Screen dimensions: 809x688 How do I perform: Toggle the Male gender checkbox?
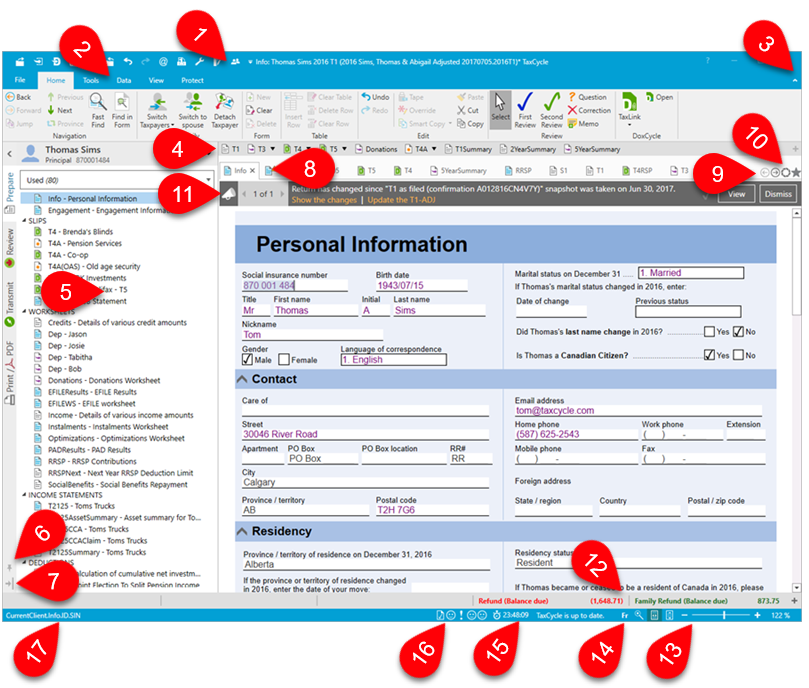pyautogui.click(x=248, y=359)
